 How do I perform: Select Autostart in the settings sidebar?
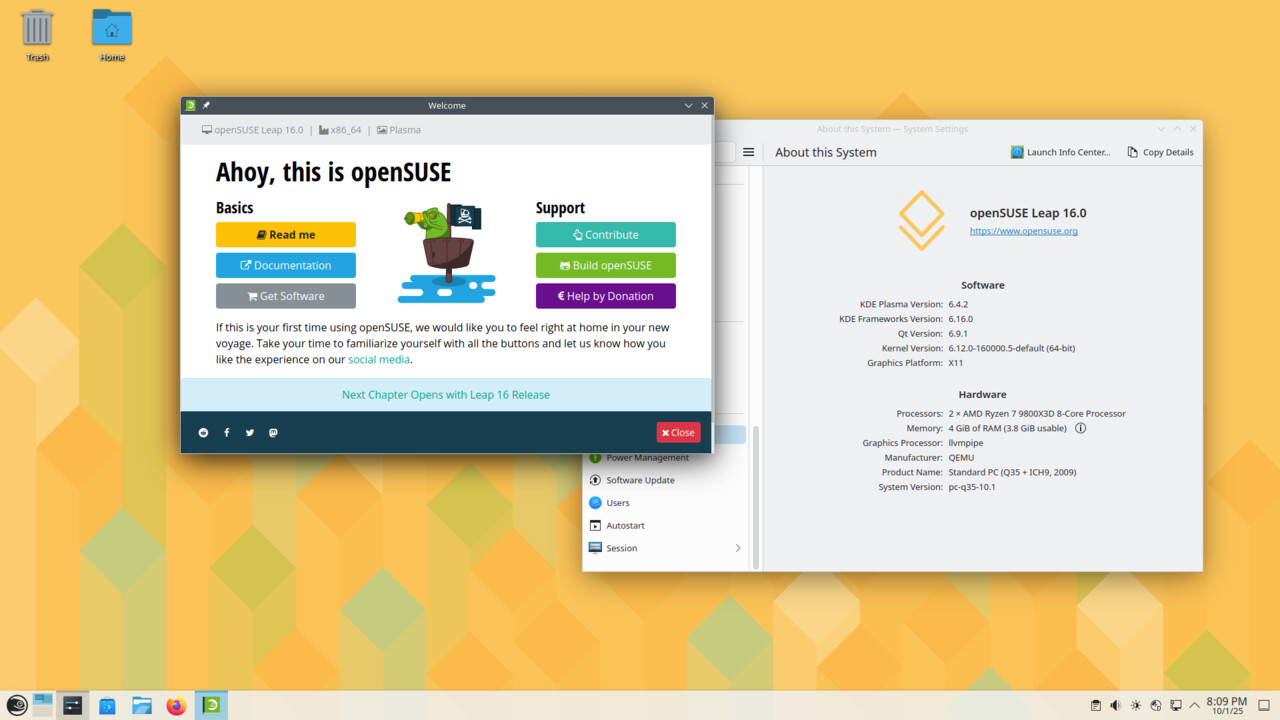click(x=625, y=525)
